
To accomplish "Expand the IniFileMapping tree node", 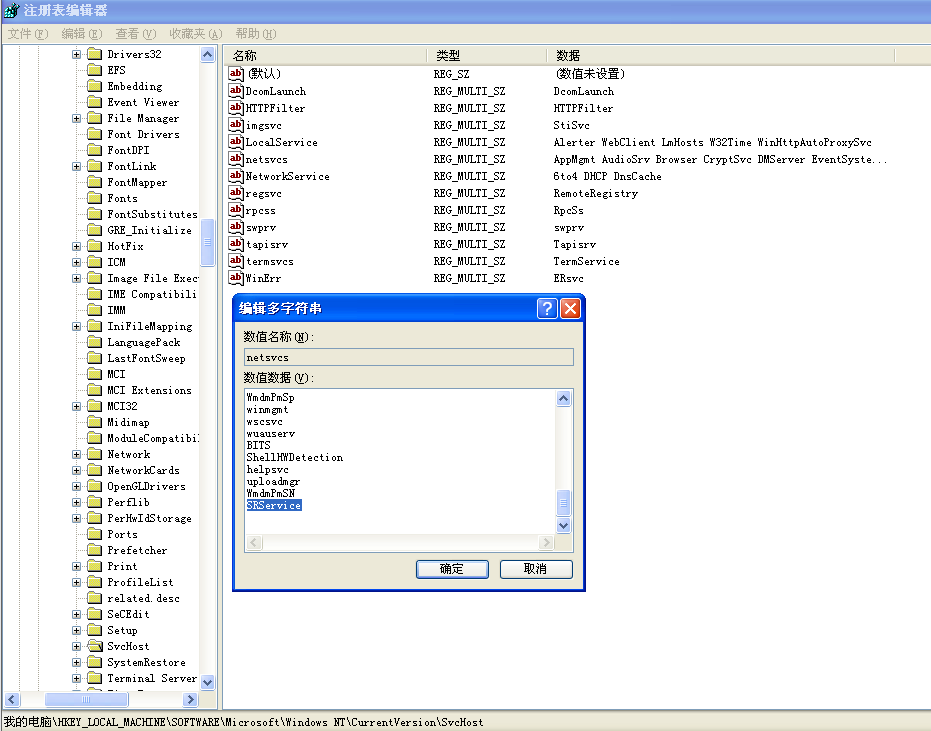I will (x=77, y=326).
